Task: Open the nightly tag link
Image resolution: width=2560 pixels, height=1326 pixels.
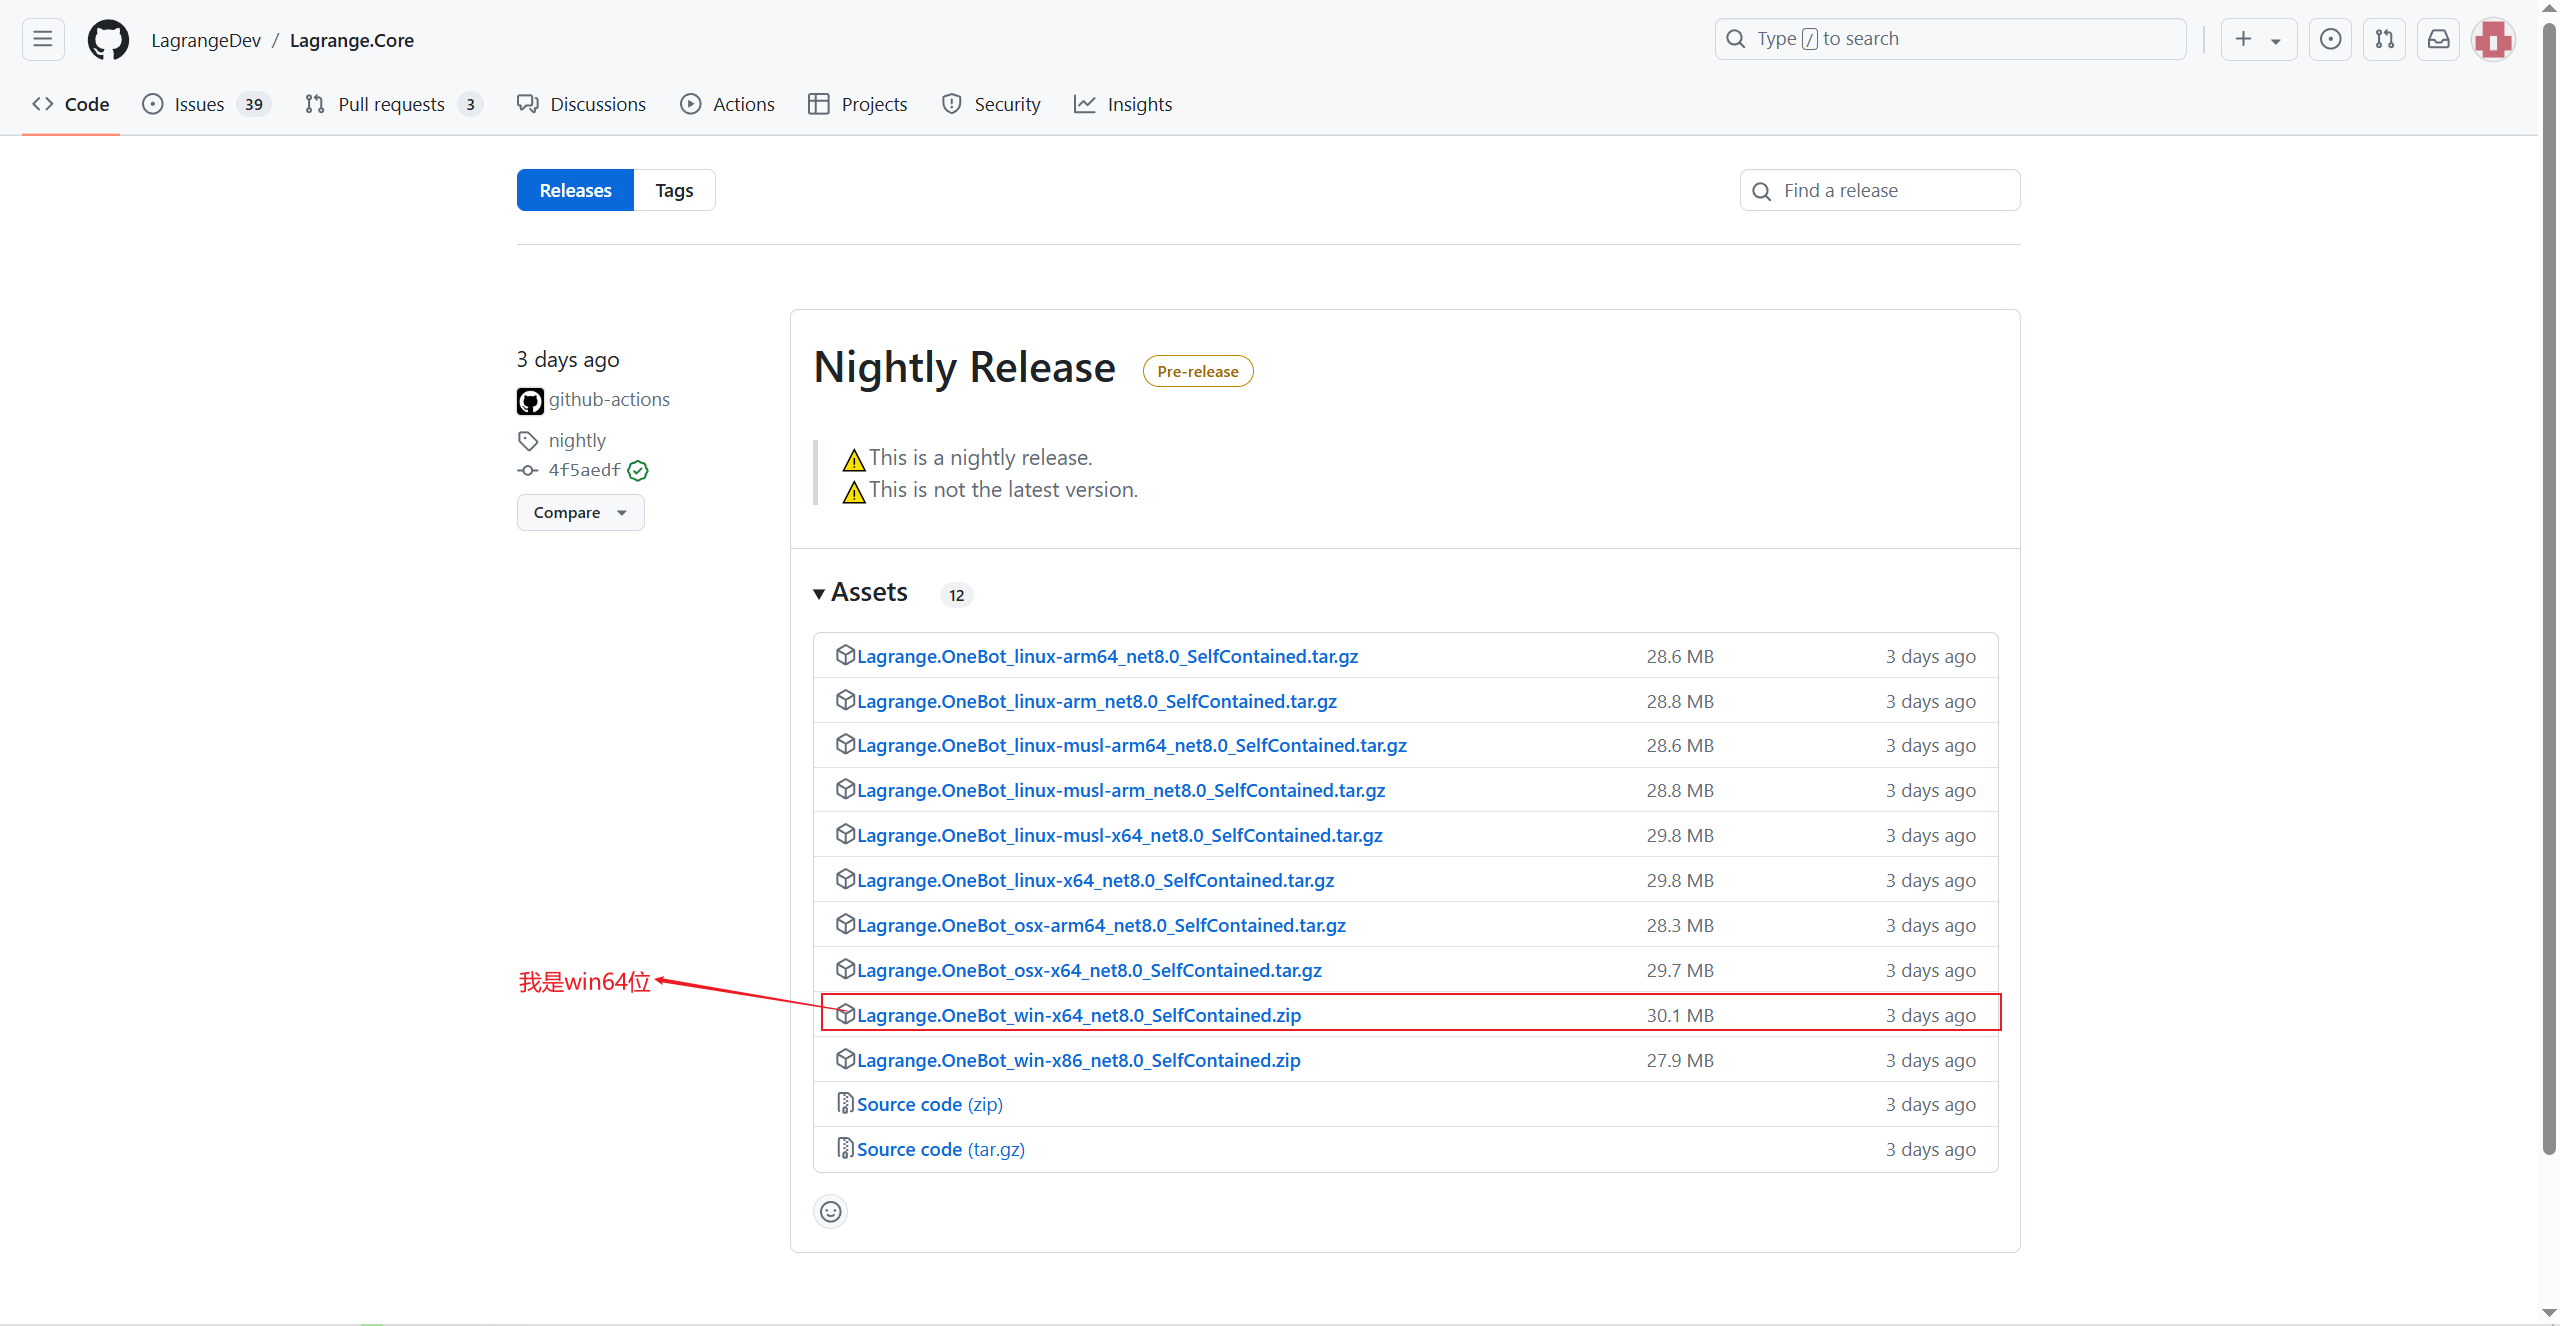Action: [577, 440]
